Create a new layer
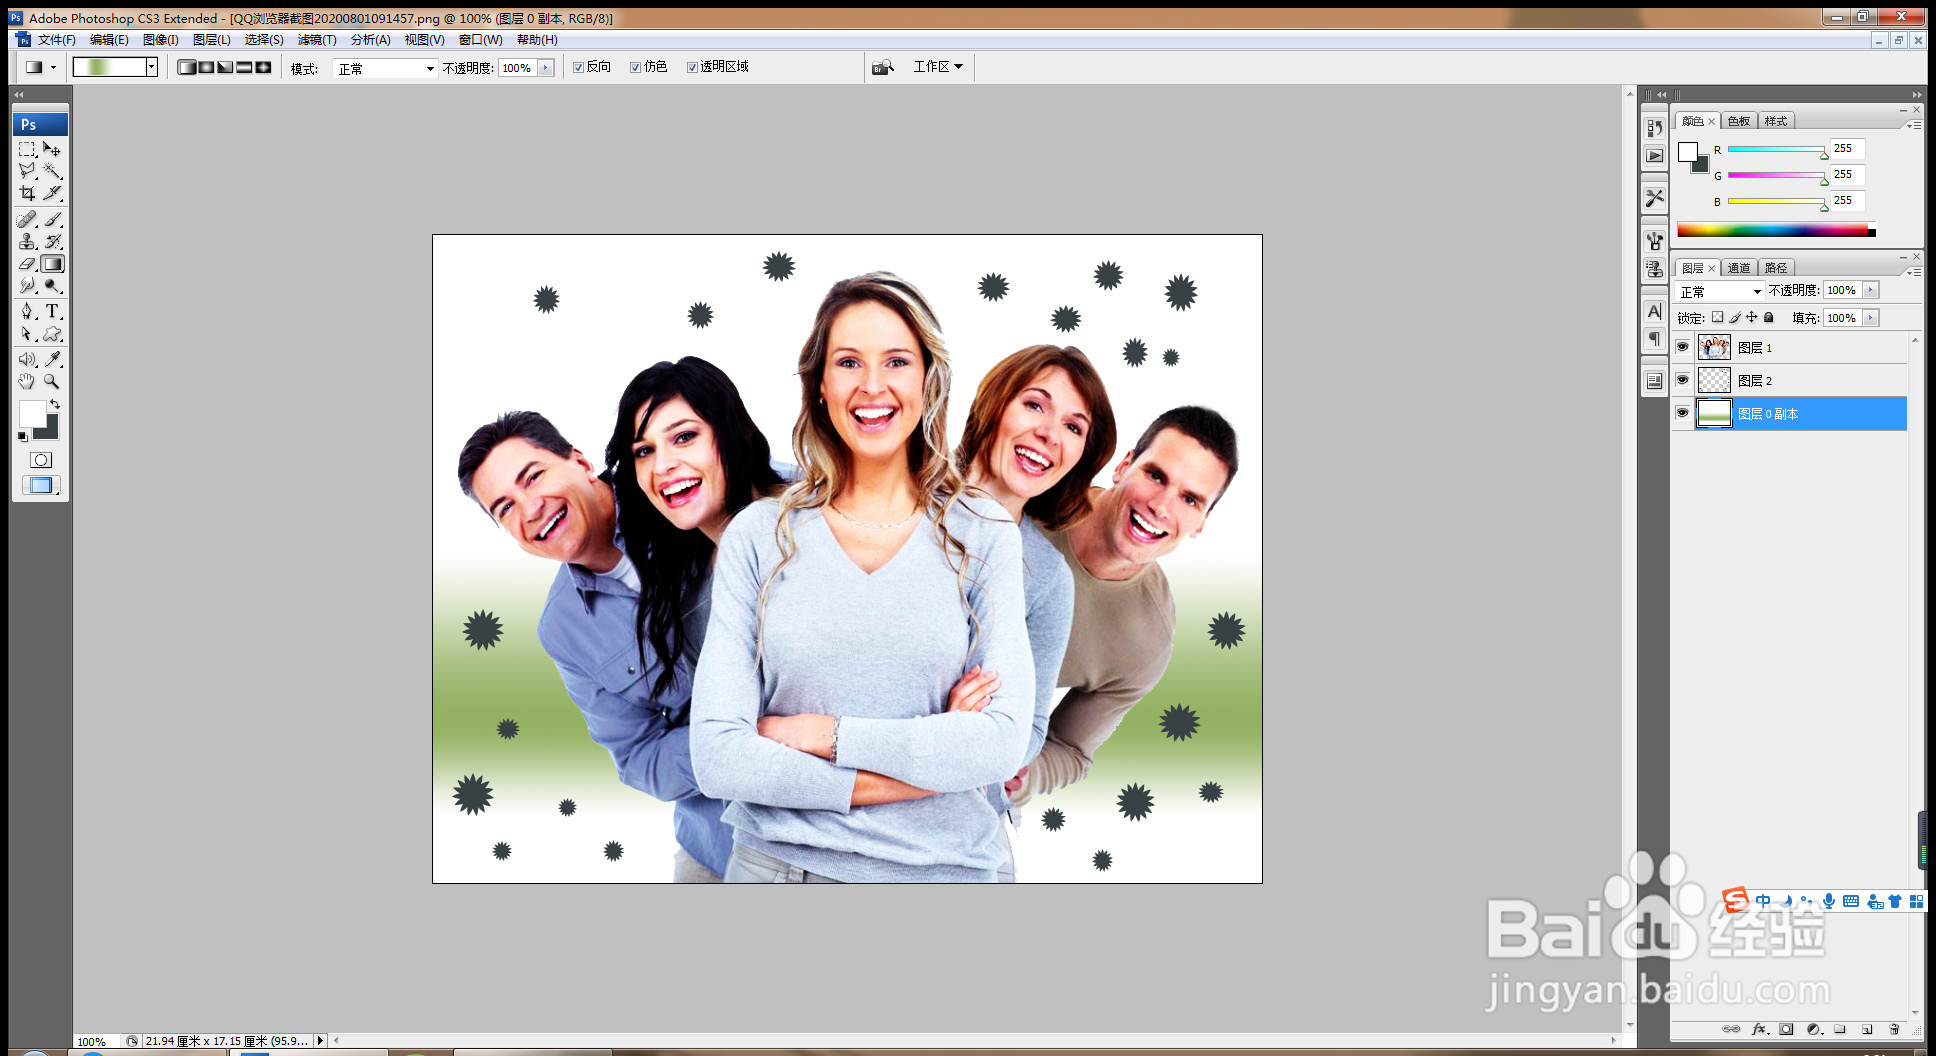The width and height of the screenshot is (1936, 1056). pyautogui.click(x=1867, y=1029)
